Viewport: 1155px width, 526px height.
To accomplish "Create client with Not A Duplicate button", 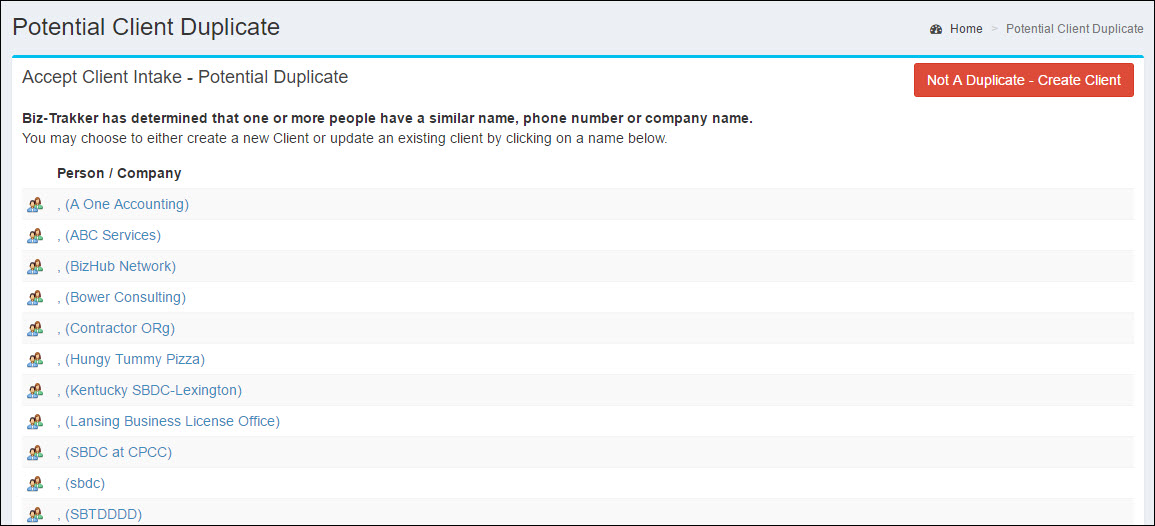I will (x=1023, y=80).
